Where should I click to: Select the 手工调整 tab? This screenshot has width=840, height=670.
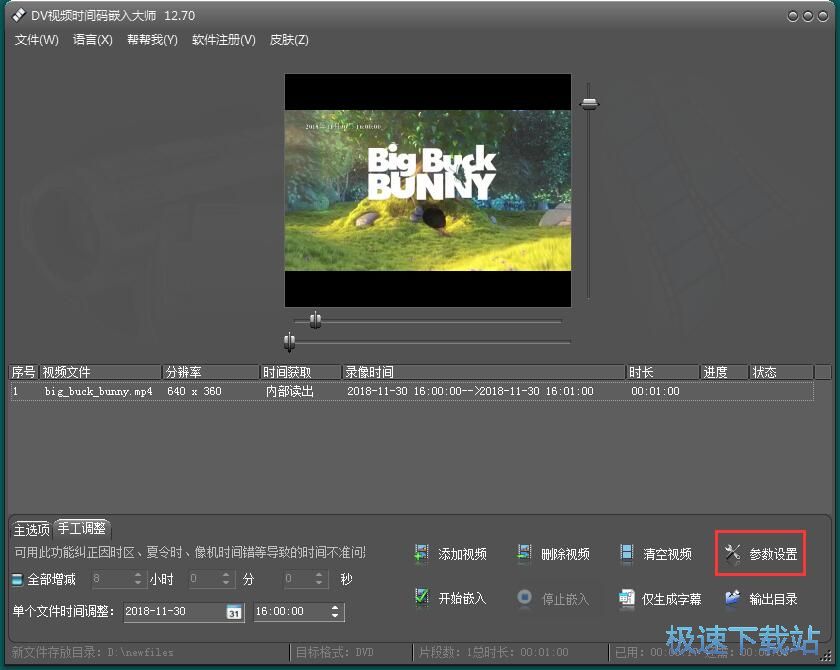[82, 529]
